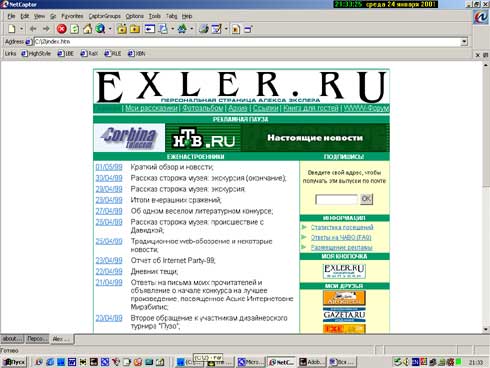Click the Search globe icon in toolbar

click(x=100, y=29)
